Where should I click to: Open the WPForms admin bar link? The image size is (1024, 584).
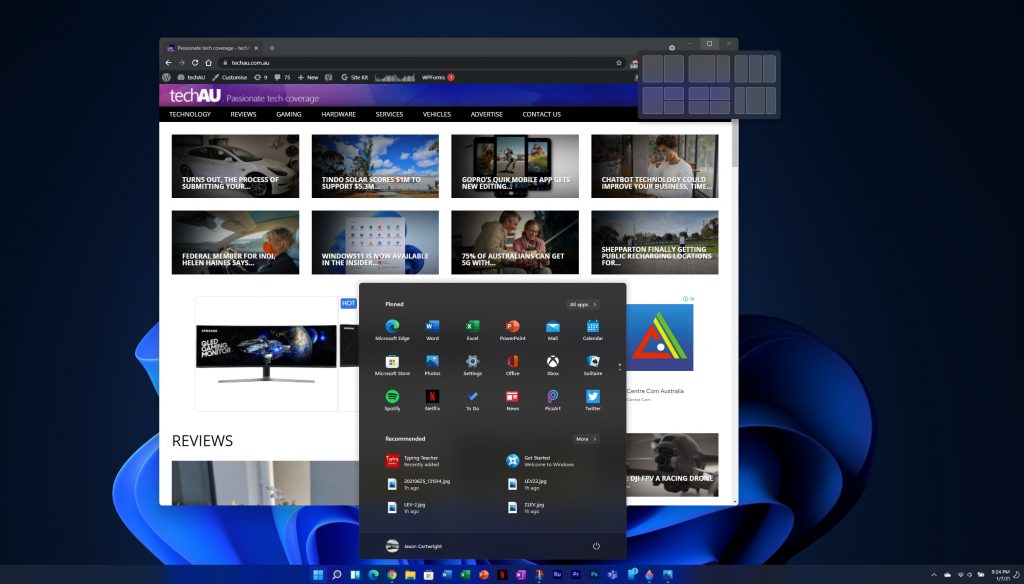435,77
